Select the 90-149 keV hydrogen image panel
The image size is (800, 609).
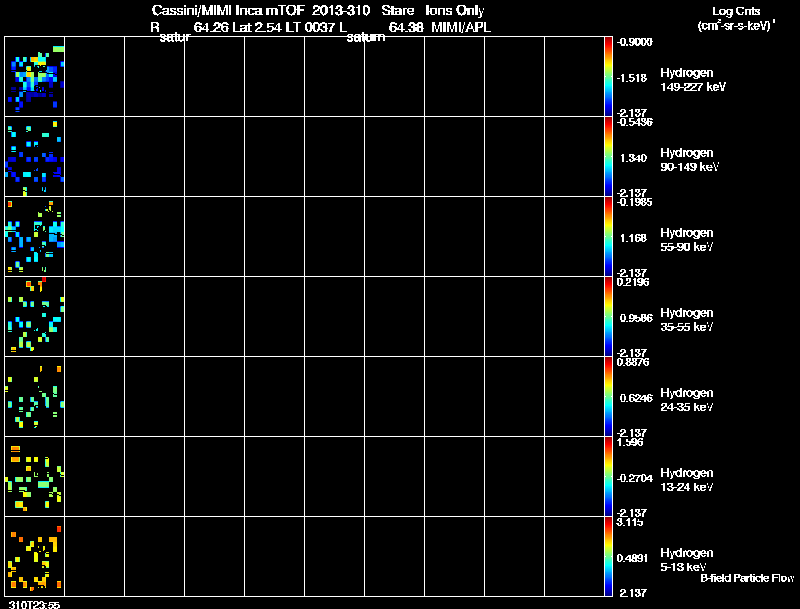click(35, 157)
